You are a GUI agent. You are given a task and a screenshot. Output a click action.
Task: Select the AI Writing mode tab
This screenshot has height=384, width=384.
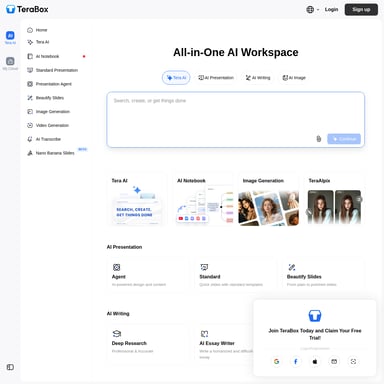click(258, 78)
